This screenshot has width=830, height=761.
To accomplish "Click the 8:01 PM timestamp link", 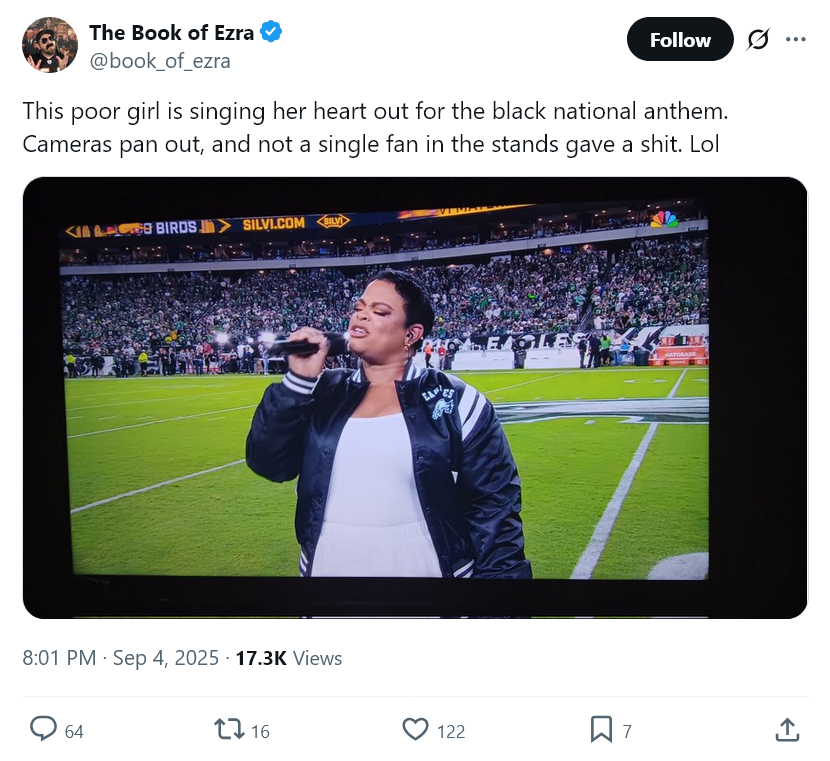I will pyautogui.click(x=59, y=658).
